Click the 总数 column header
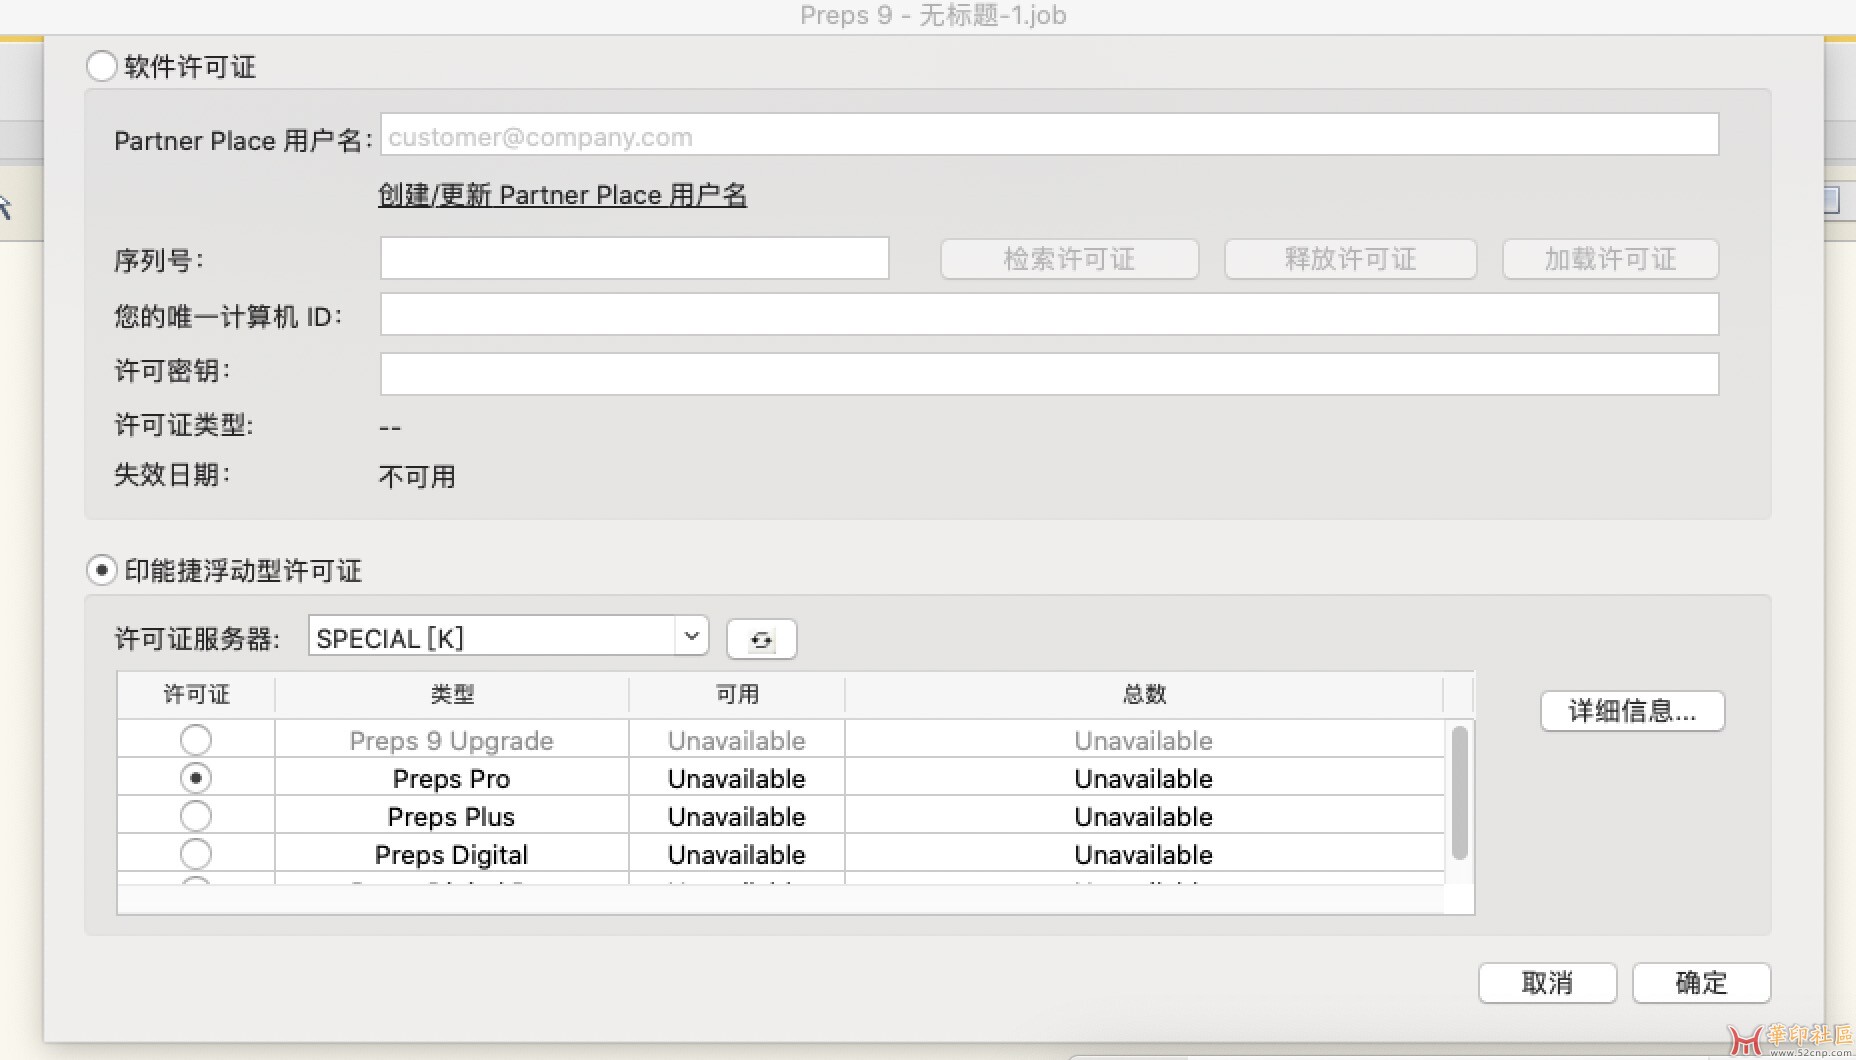The width and height of the screenshot is (1856, 1060). (1144, 695)
